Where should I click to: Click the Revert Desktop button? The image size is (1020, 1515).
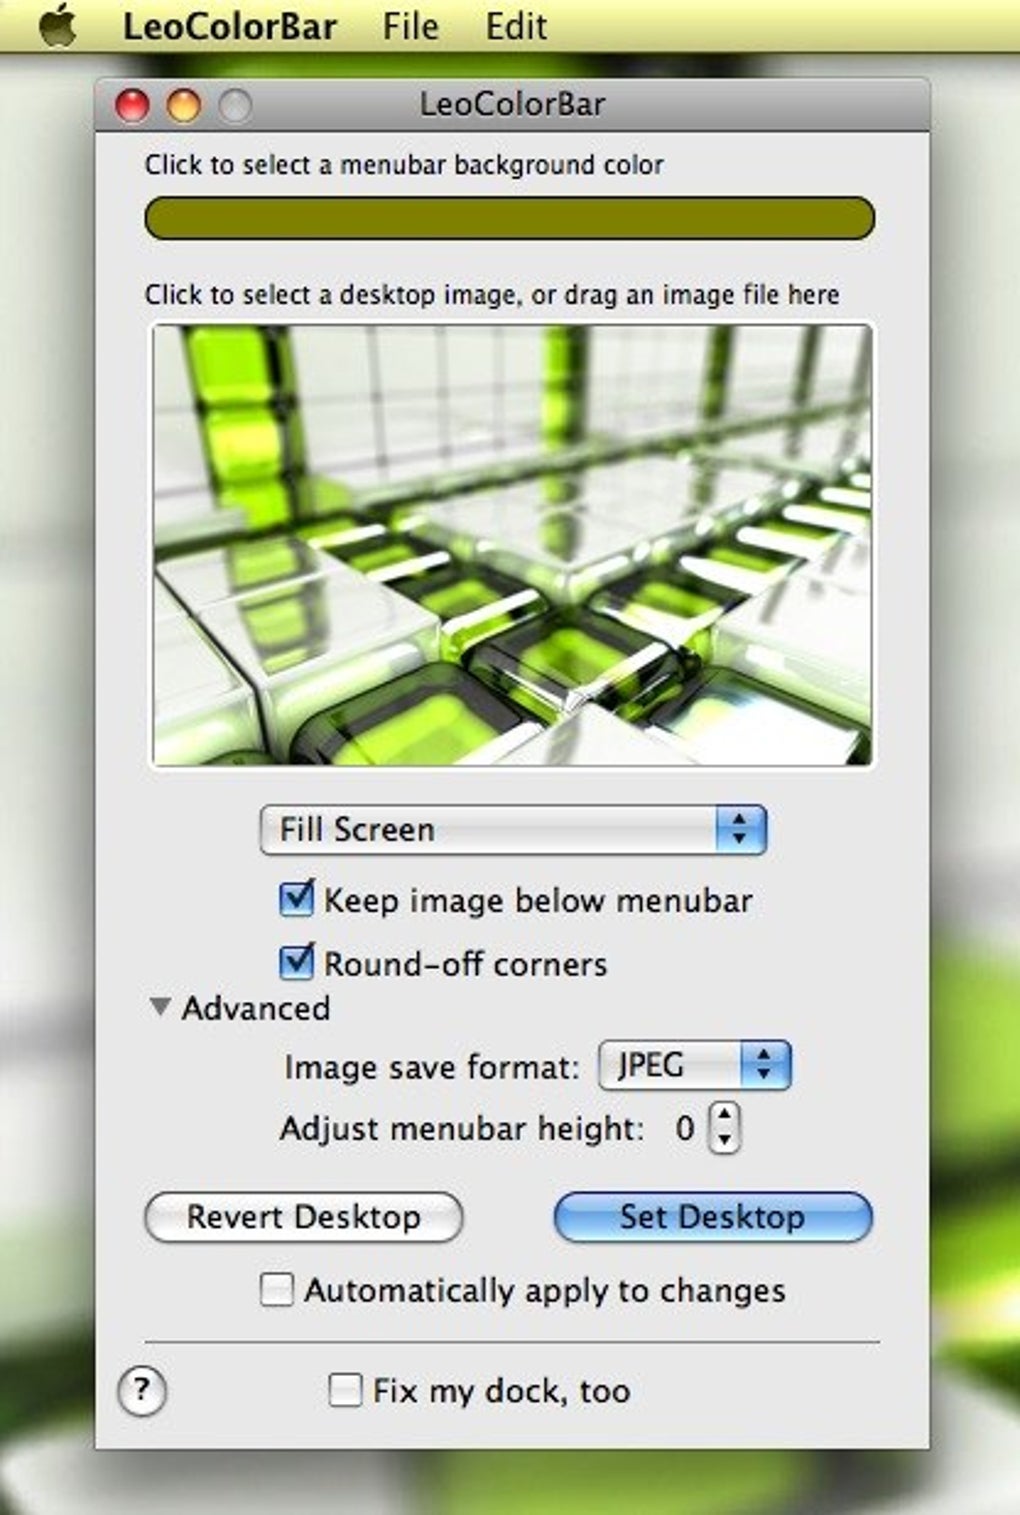click(304, 1217)
